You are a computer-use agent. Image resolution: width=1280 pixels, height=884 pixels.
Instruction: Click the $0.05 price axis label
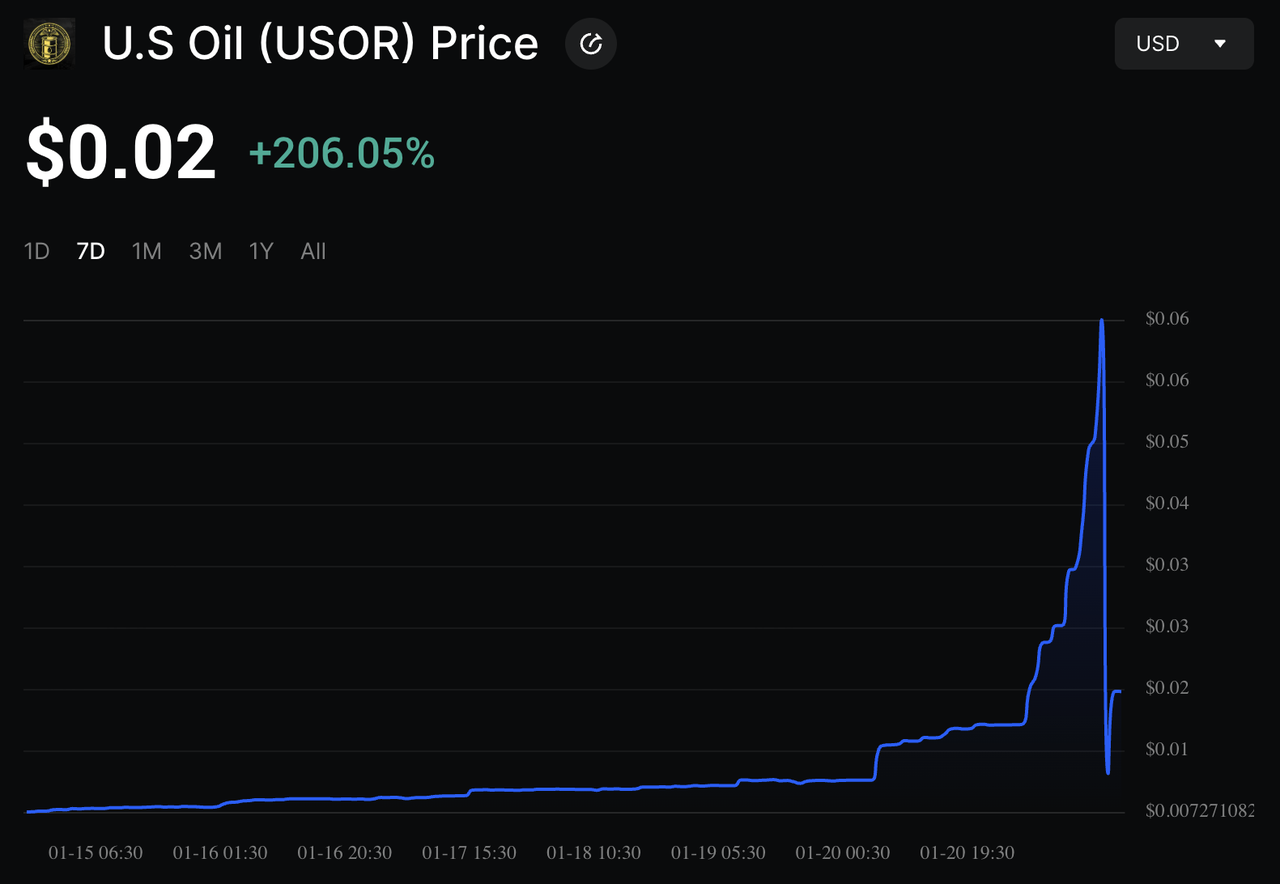1167,442
